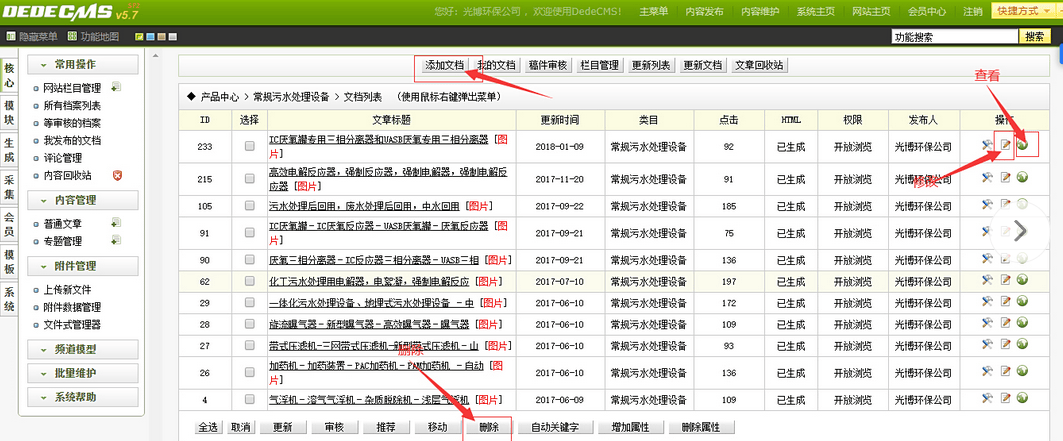Screen dimensions: 1063x441
Task: Open article titled 化工污水处理用电解器
Action: point(368,280)
